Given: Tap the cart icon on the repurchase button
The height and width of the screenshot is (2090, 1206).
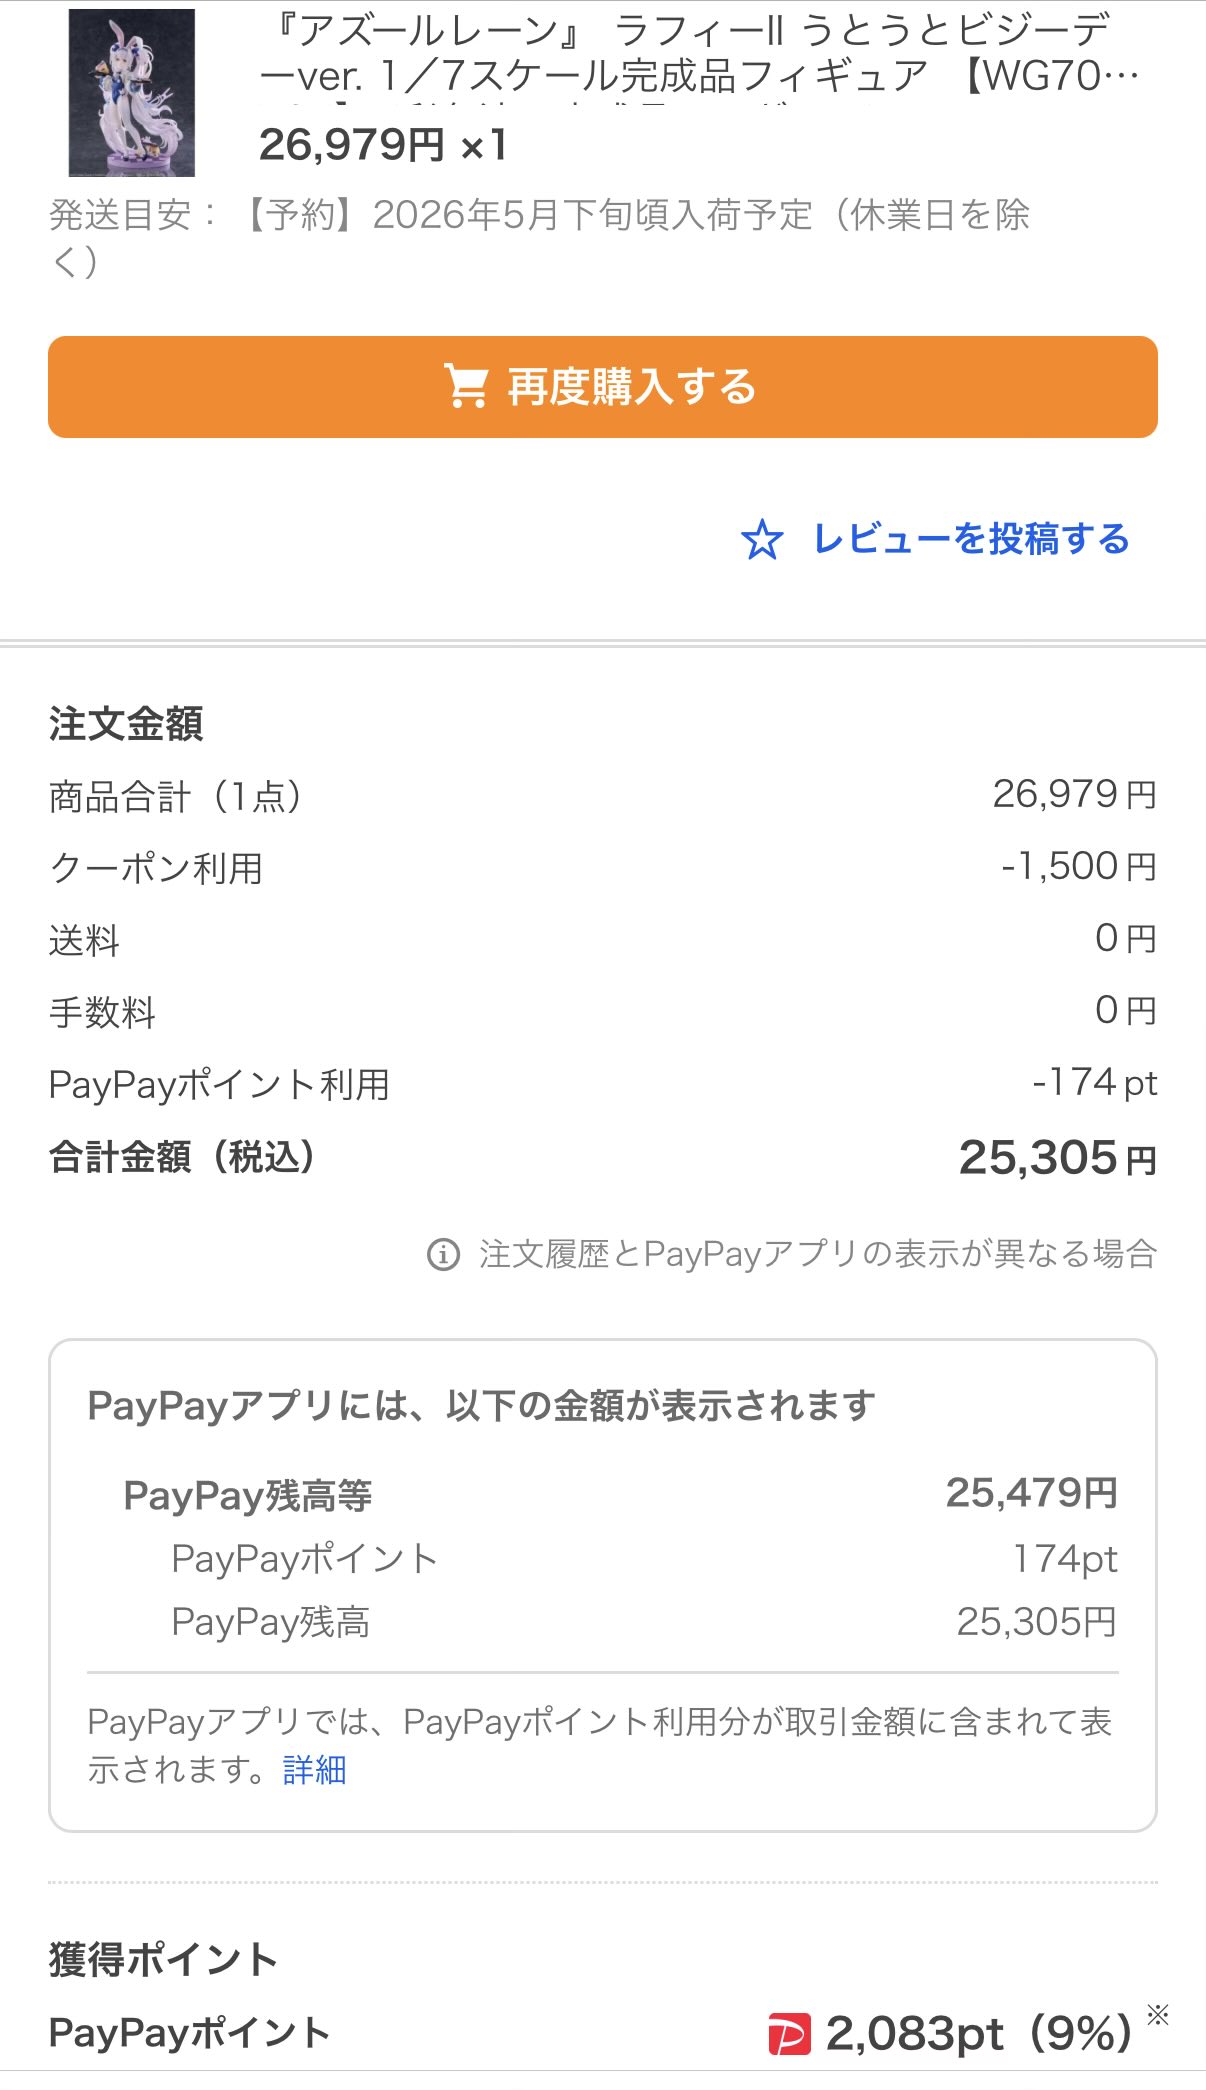Looking at the screenshot, I should [x=466, y=387].
